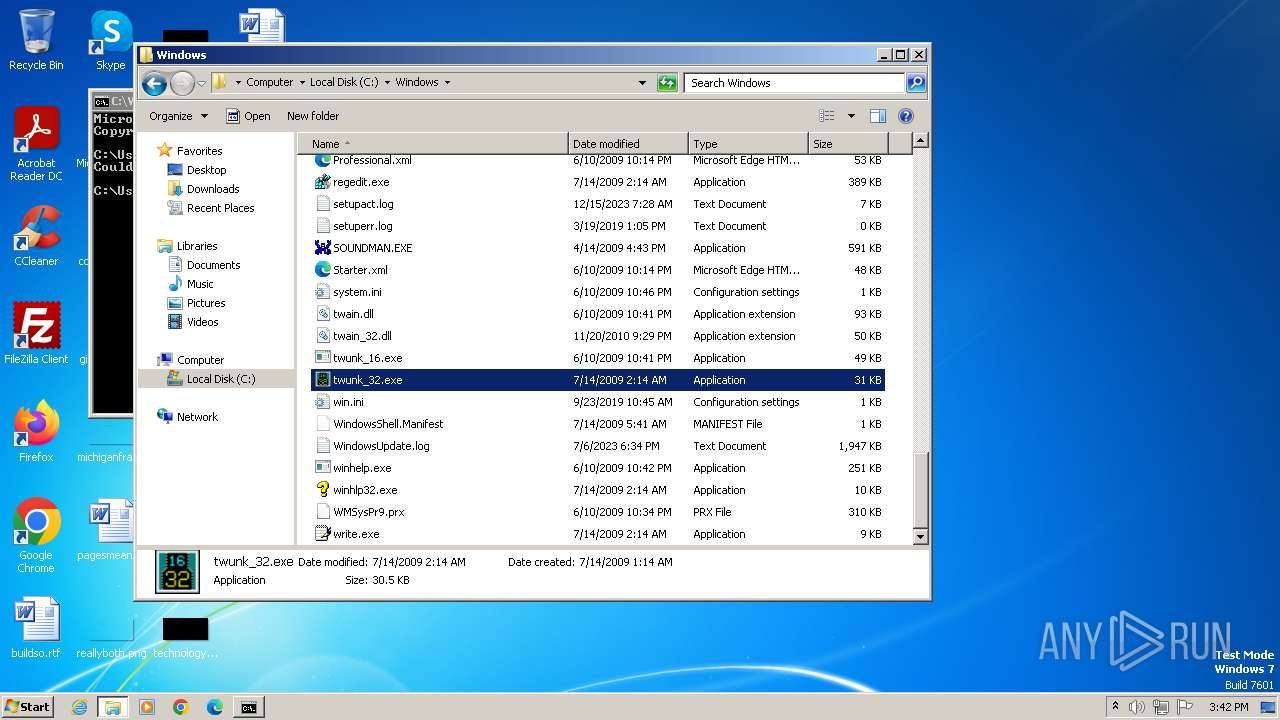The width and height of the screenshot is (1280, 720).
Task: Click the twunk_32.exe details pane thumbnail
Action: [177, 571]
